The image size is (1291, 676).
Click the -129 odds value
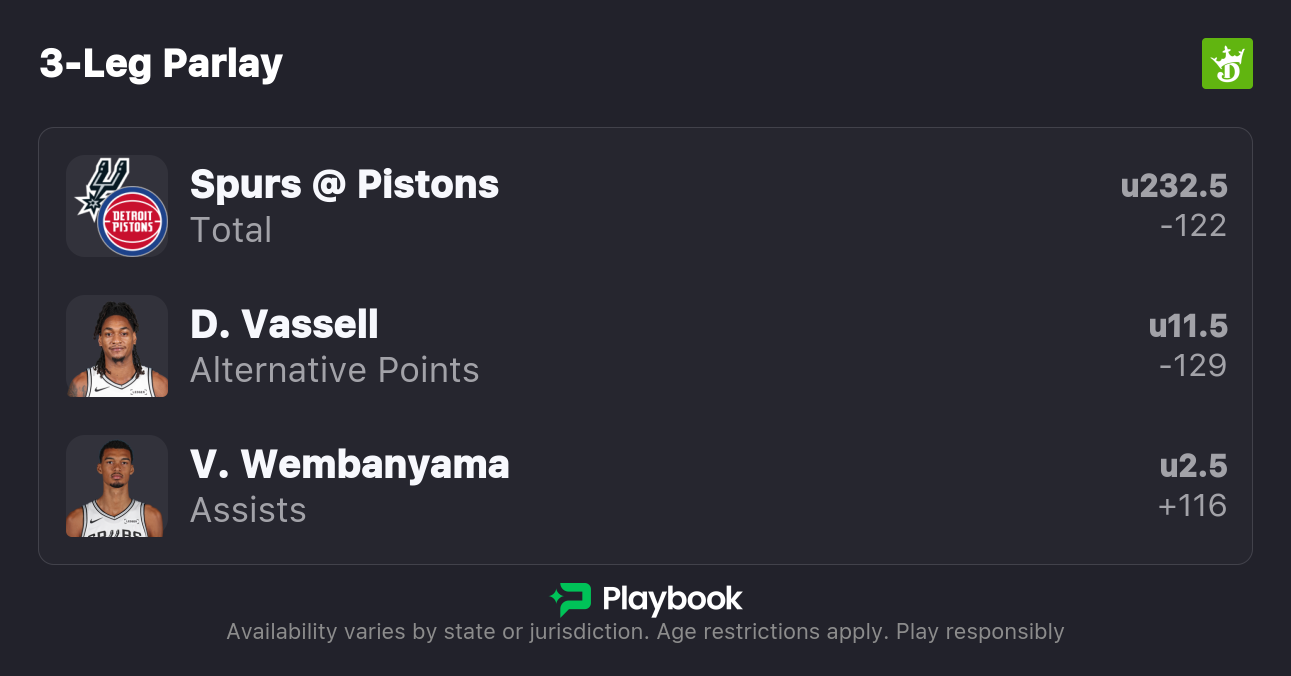[x=1193, y=366]
